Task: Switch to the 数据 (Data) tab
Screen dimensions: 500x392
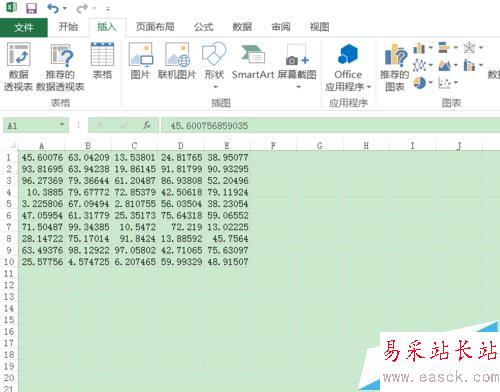Action: pyautogui.click(x=242, y=27)
